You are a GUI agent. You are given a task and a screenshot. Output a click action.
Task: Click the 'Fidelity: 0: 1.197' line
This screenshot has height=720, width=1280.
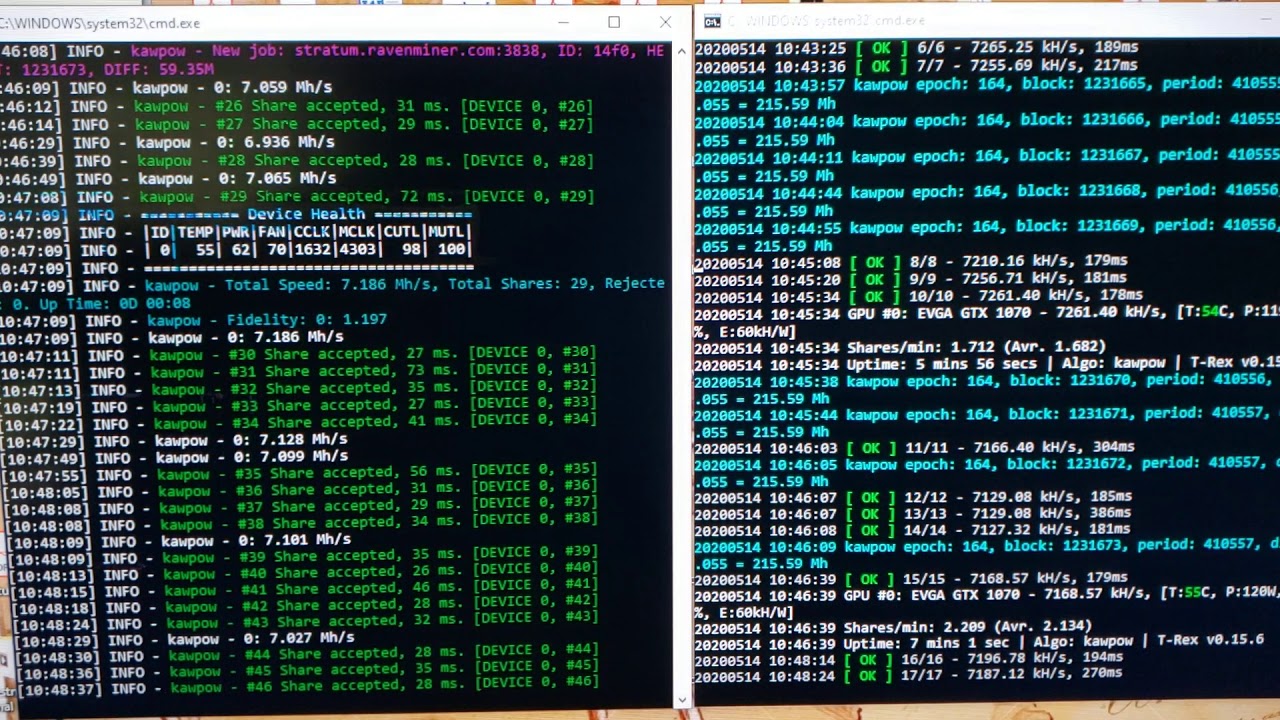pos(194,320)
